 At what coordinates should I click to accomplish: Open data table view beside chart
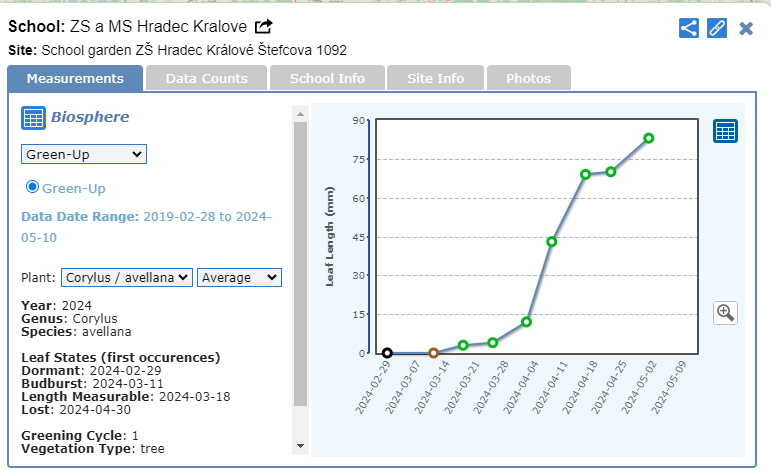725,131
